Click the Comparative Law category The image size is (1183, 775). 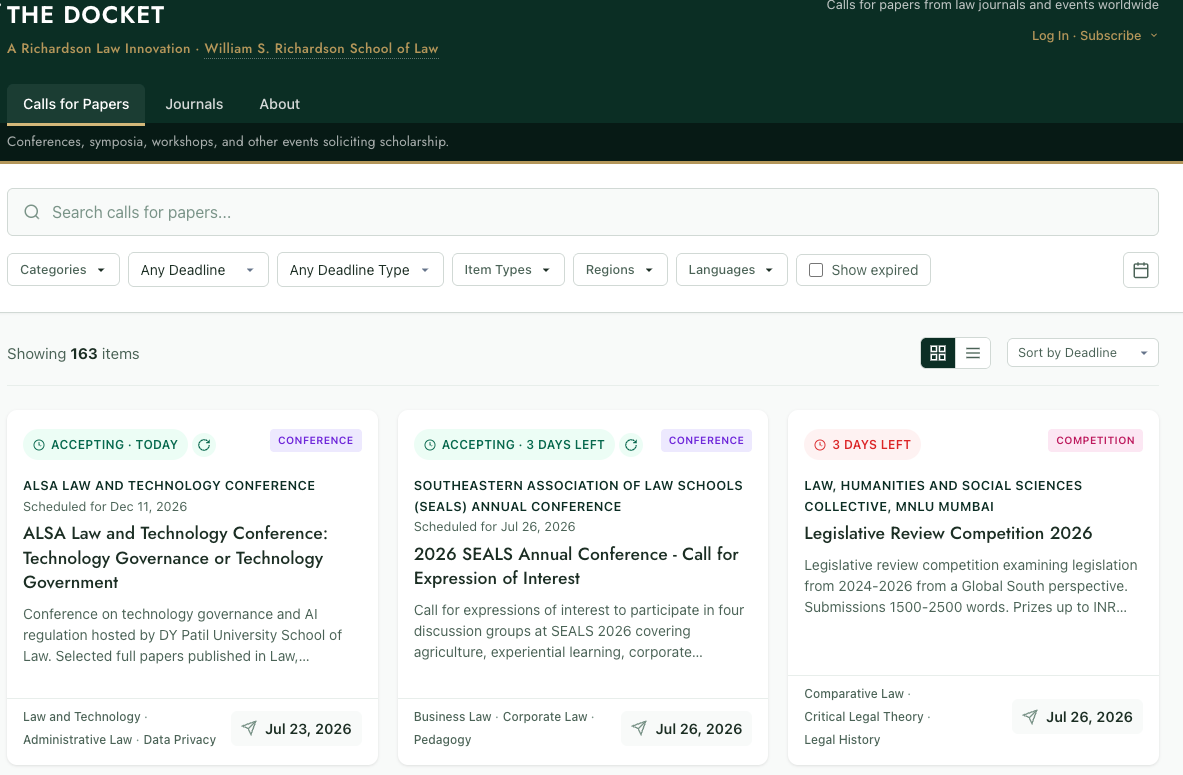pos(853,694)
